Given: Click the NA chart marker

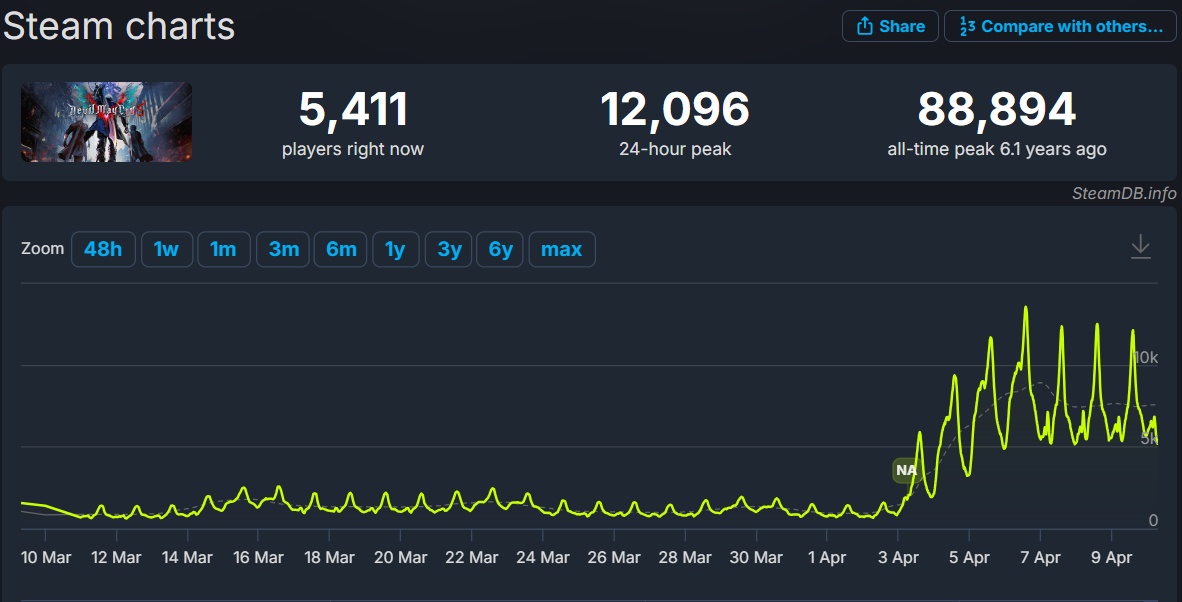Looking at the screenshot, I should point(905,470).
